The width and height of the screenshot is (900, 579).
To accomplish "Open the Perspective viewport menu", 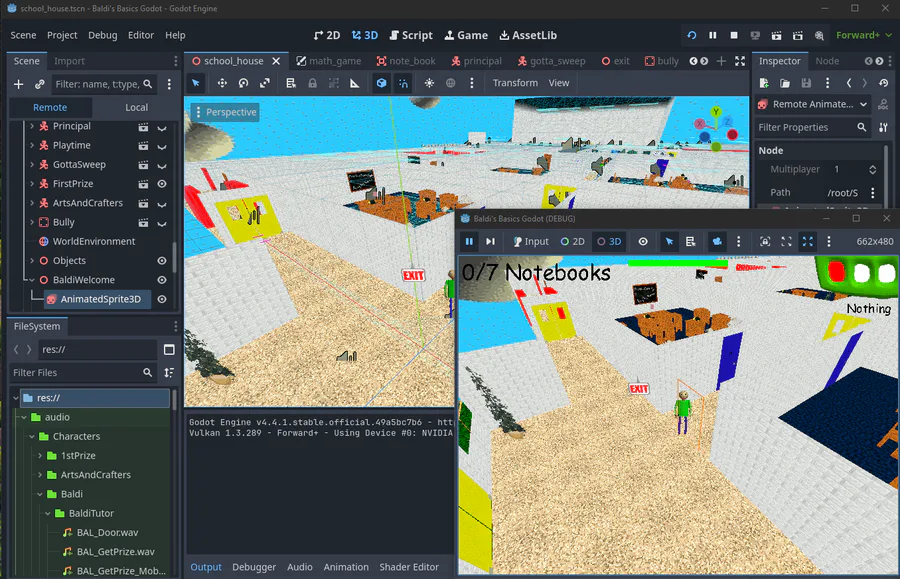I will 226,112.
